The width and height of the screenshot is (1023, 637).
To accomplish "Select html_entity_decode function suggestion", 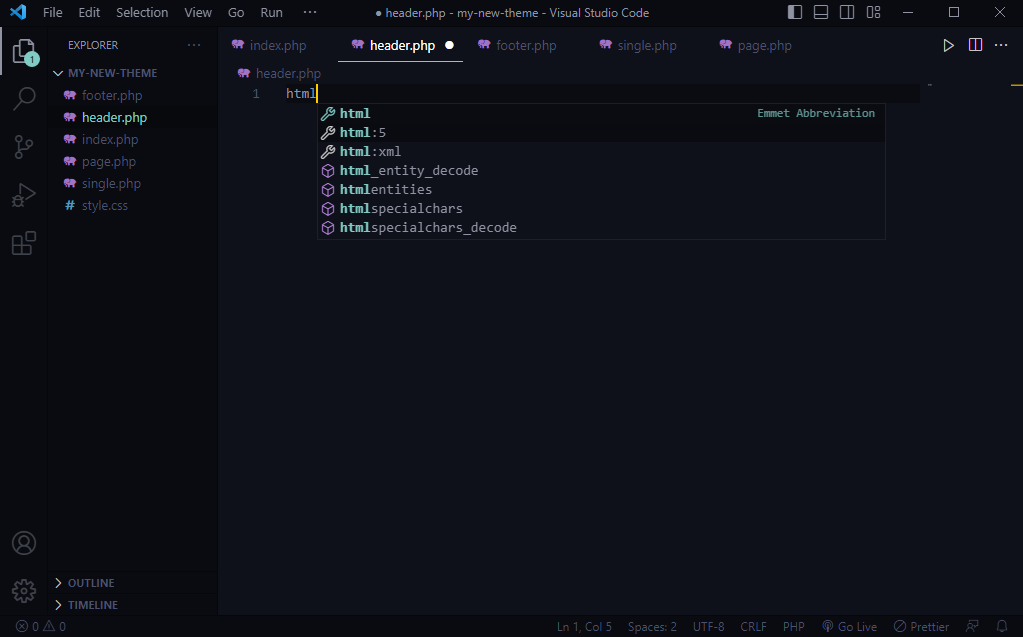I will (601, 170).
